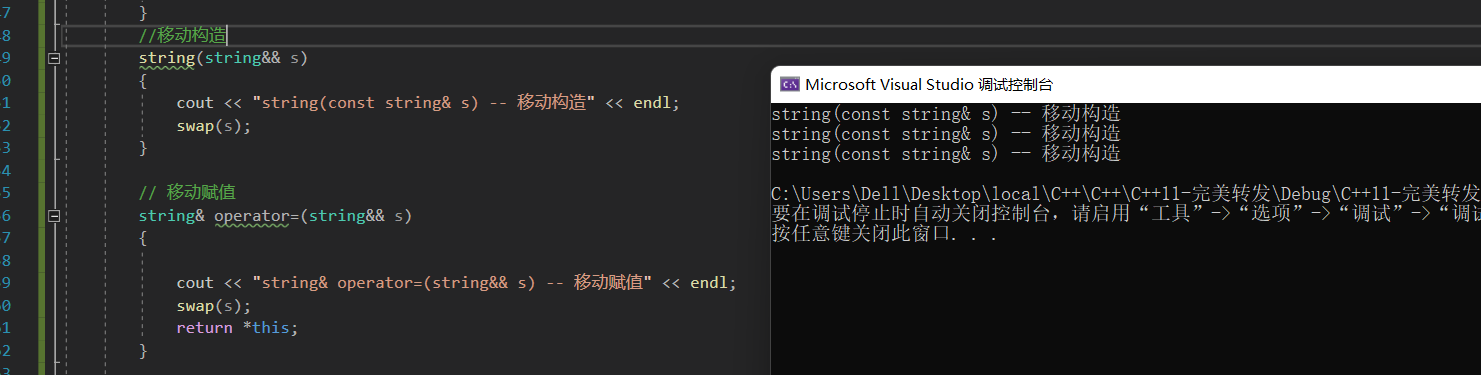Click the first console output line
The height and width of the screenshot is (375, 1481).
tap(946, 114)
